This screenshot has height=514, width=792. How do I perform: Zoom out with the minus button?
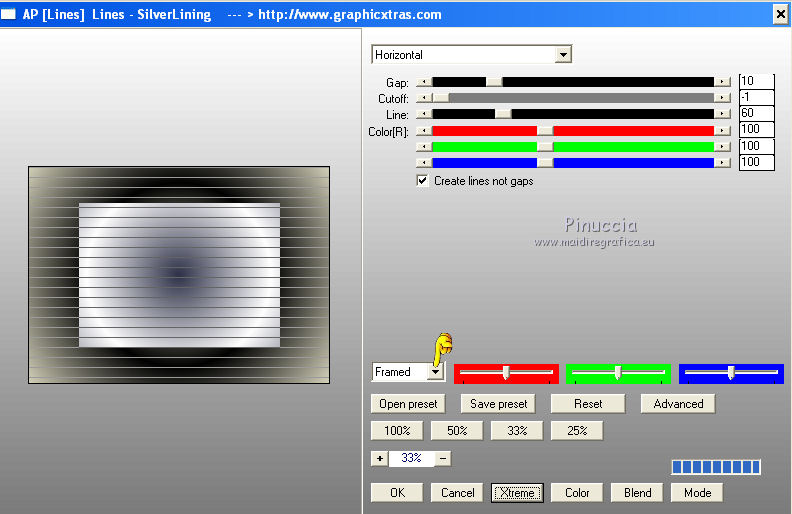[443, 458]
